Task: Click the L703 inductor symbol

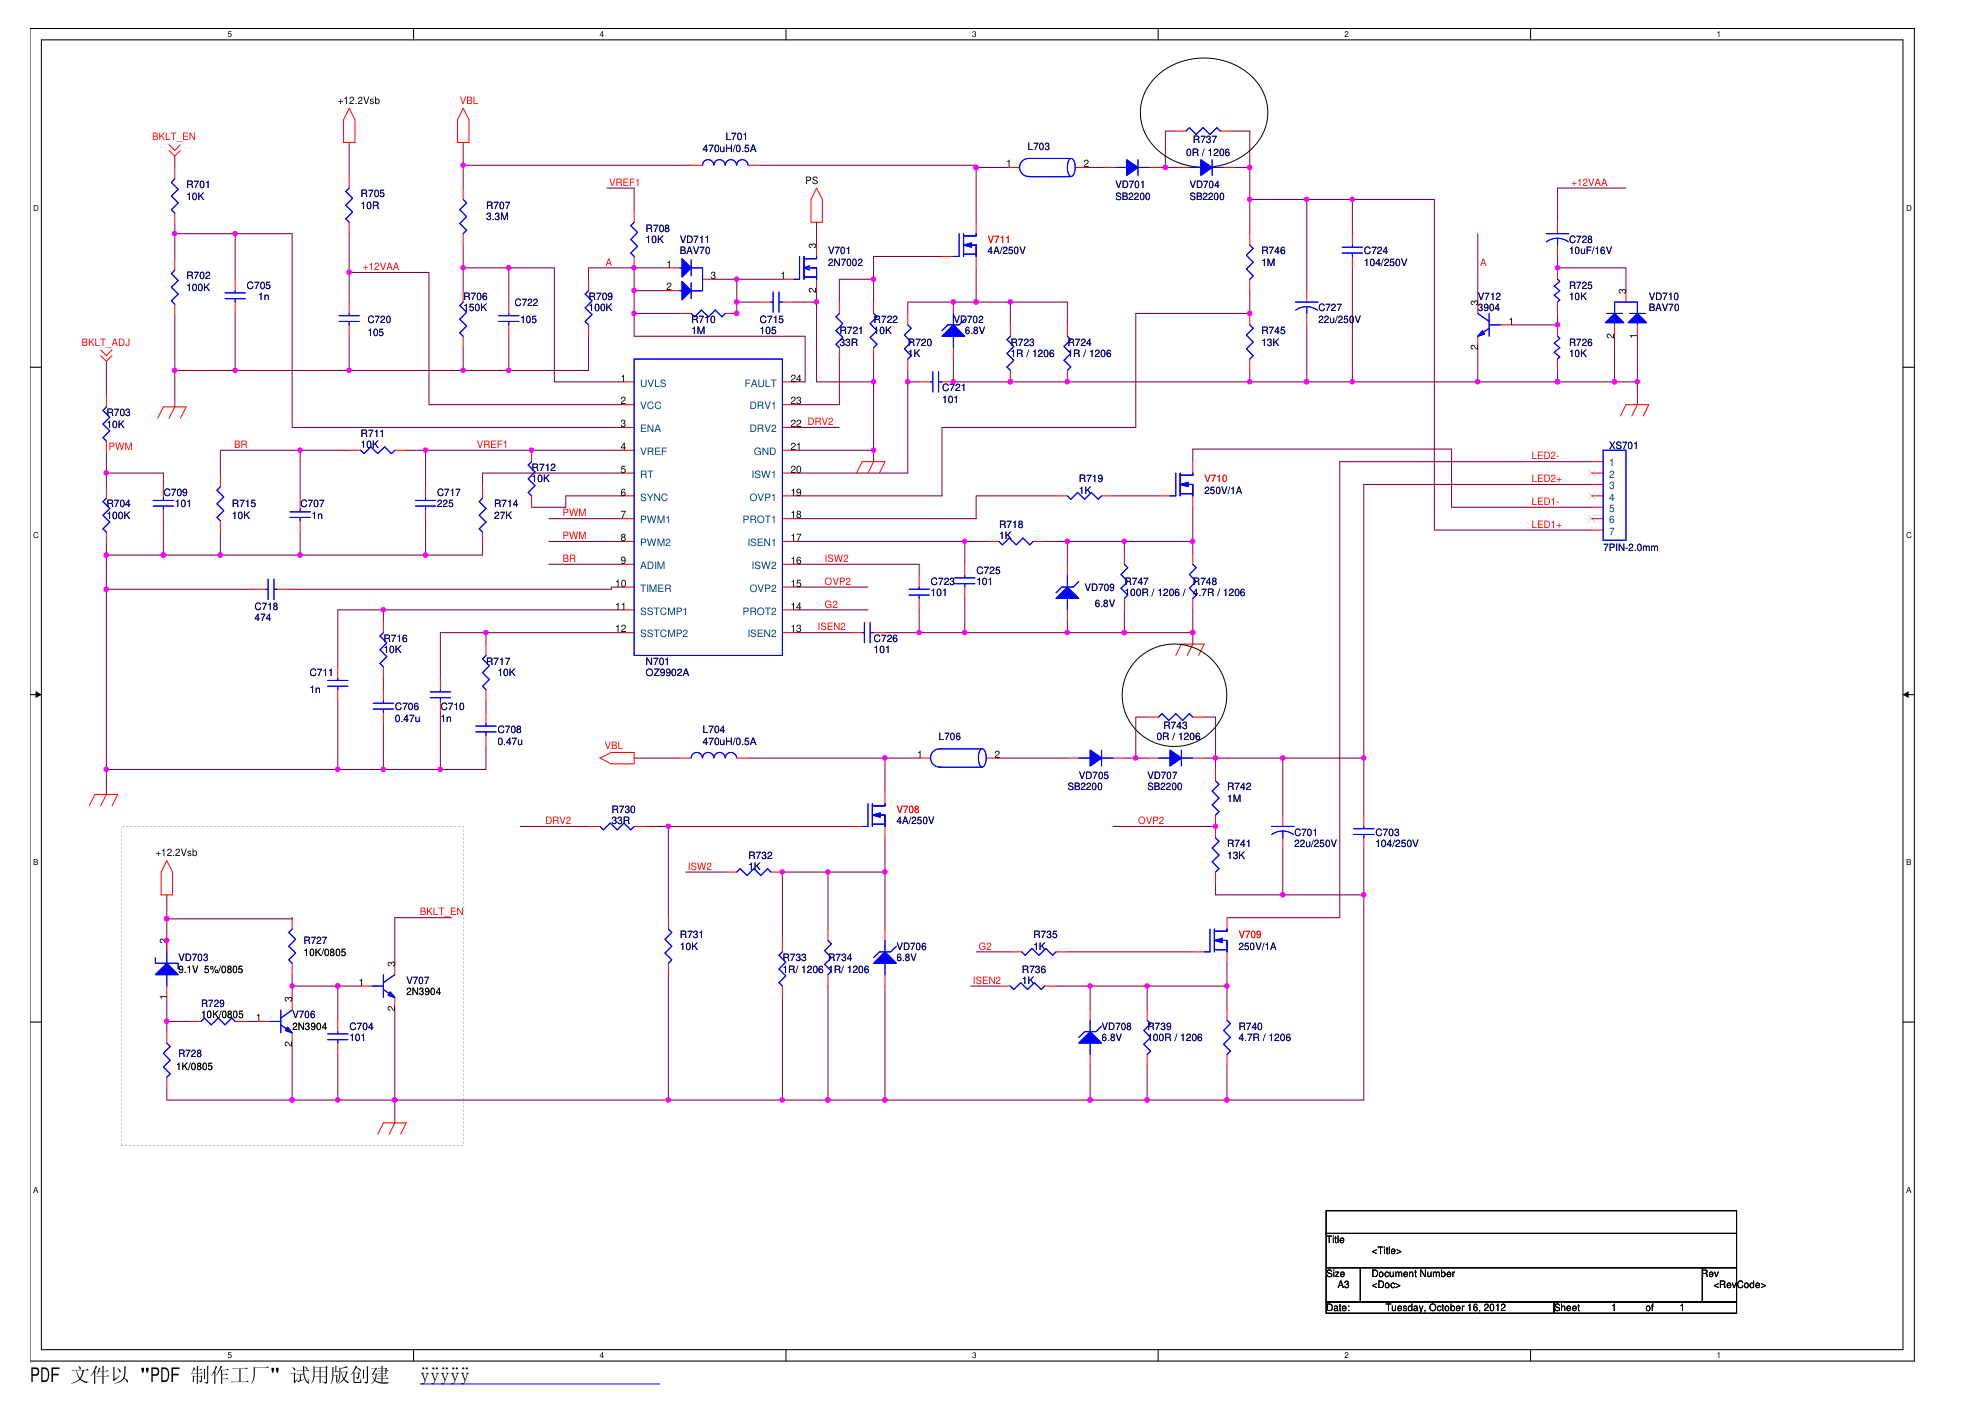Action: point(1047,167)
